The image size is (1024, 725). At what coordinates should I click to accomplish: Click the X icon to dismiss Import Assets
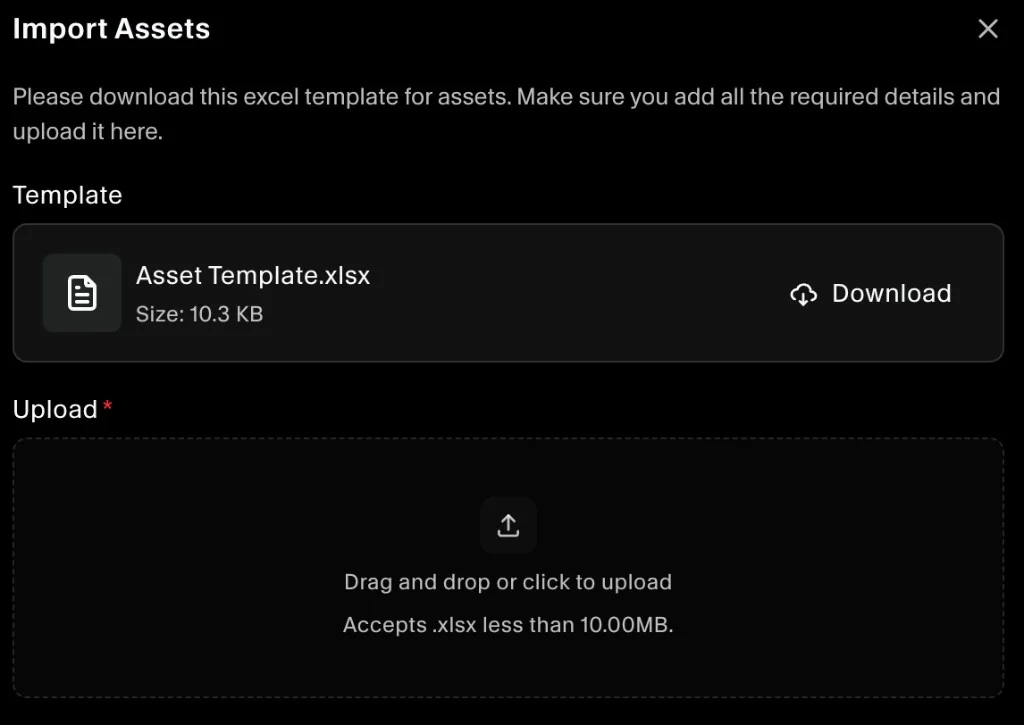[x=988, y=29]
